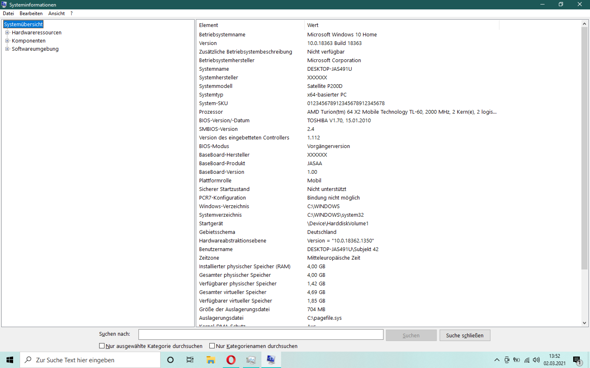The height and width of the screenshot is (368, 590).
Task: Select the Hardwareabstraktionsebene row
Action: (x=348, y=240)
